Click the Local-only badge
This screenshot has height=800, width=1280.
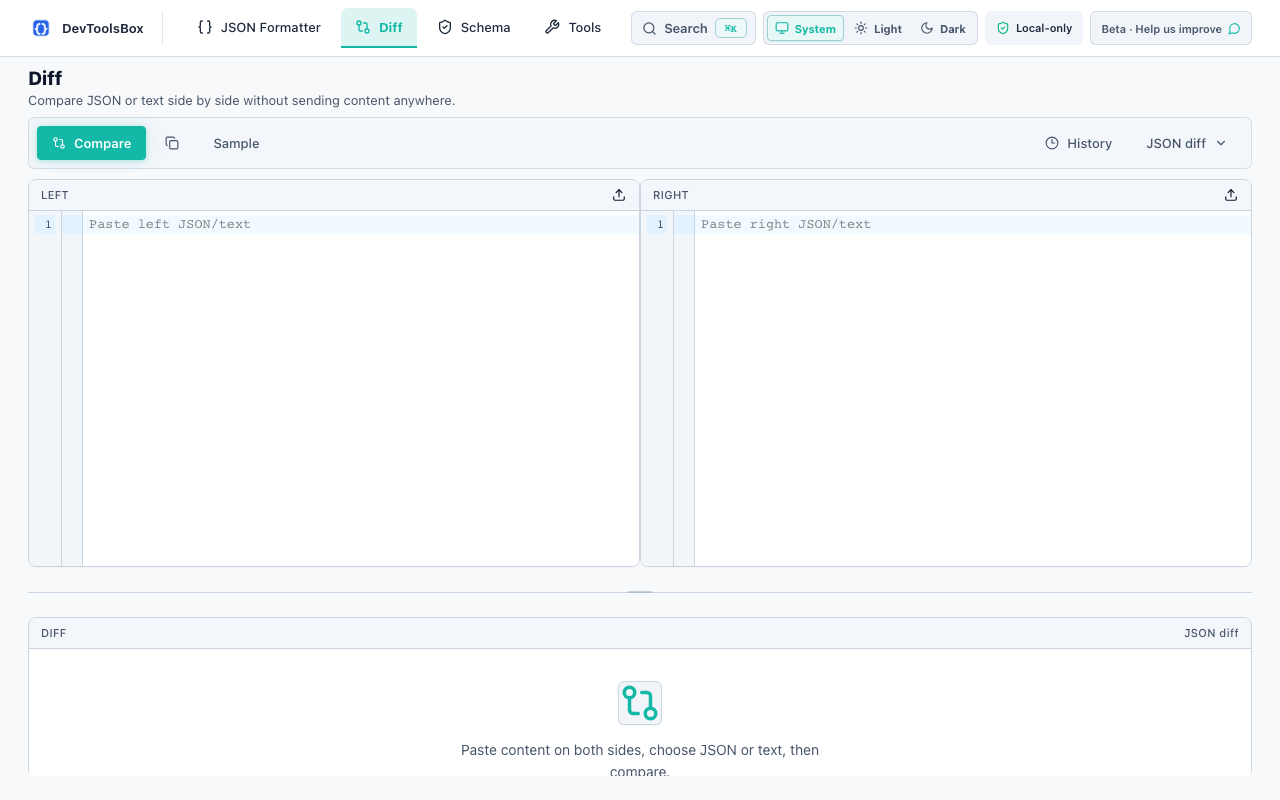(1034, 28)
